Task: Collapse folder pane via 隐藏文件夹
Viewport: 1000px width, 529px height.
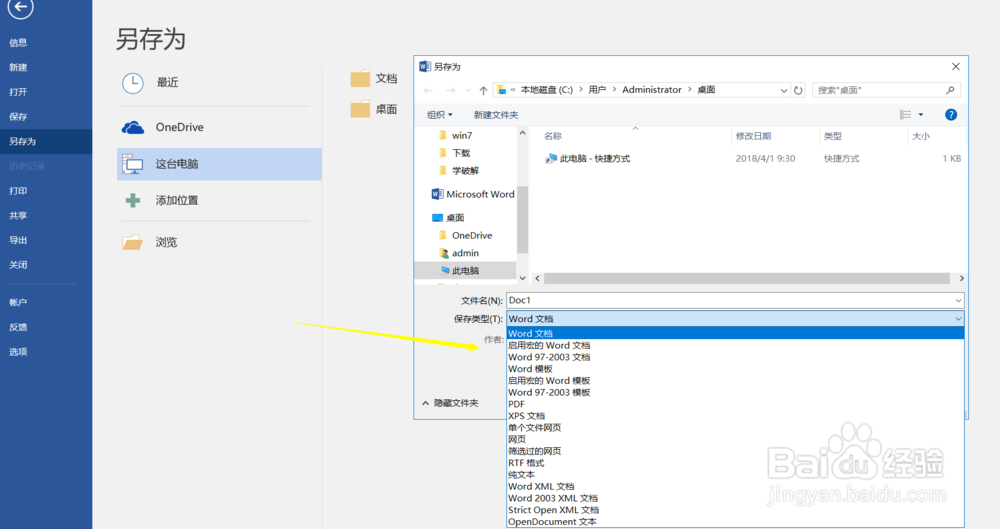Action: coord(450,403)
